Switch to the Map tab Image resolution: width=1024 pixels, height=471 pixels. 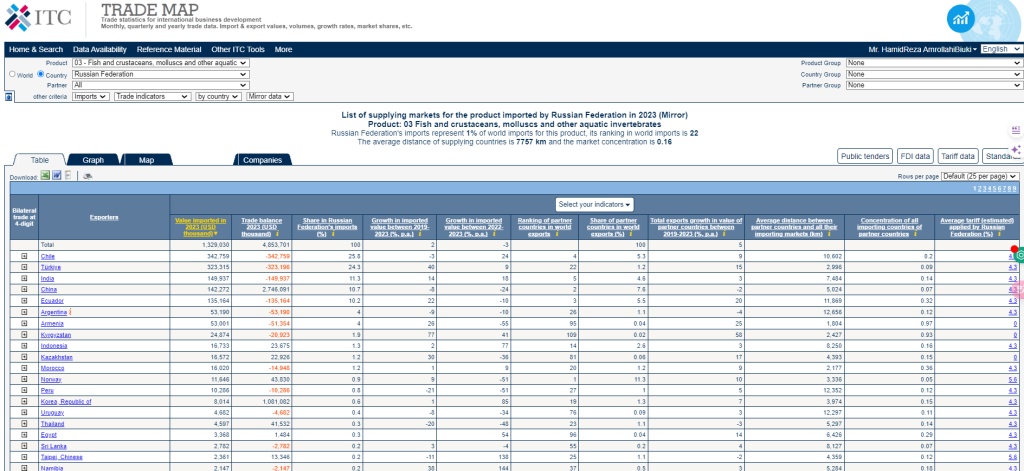[146, 160]
